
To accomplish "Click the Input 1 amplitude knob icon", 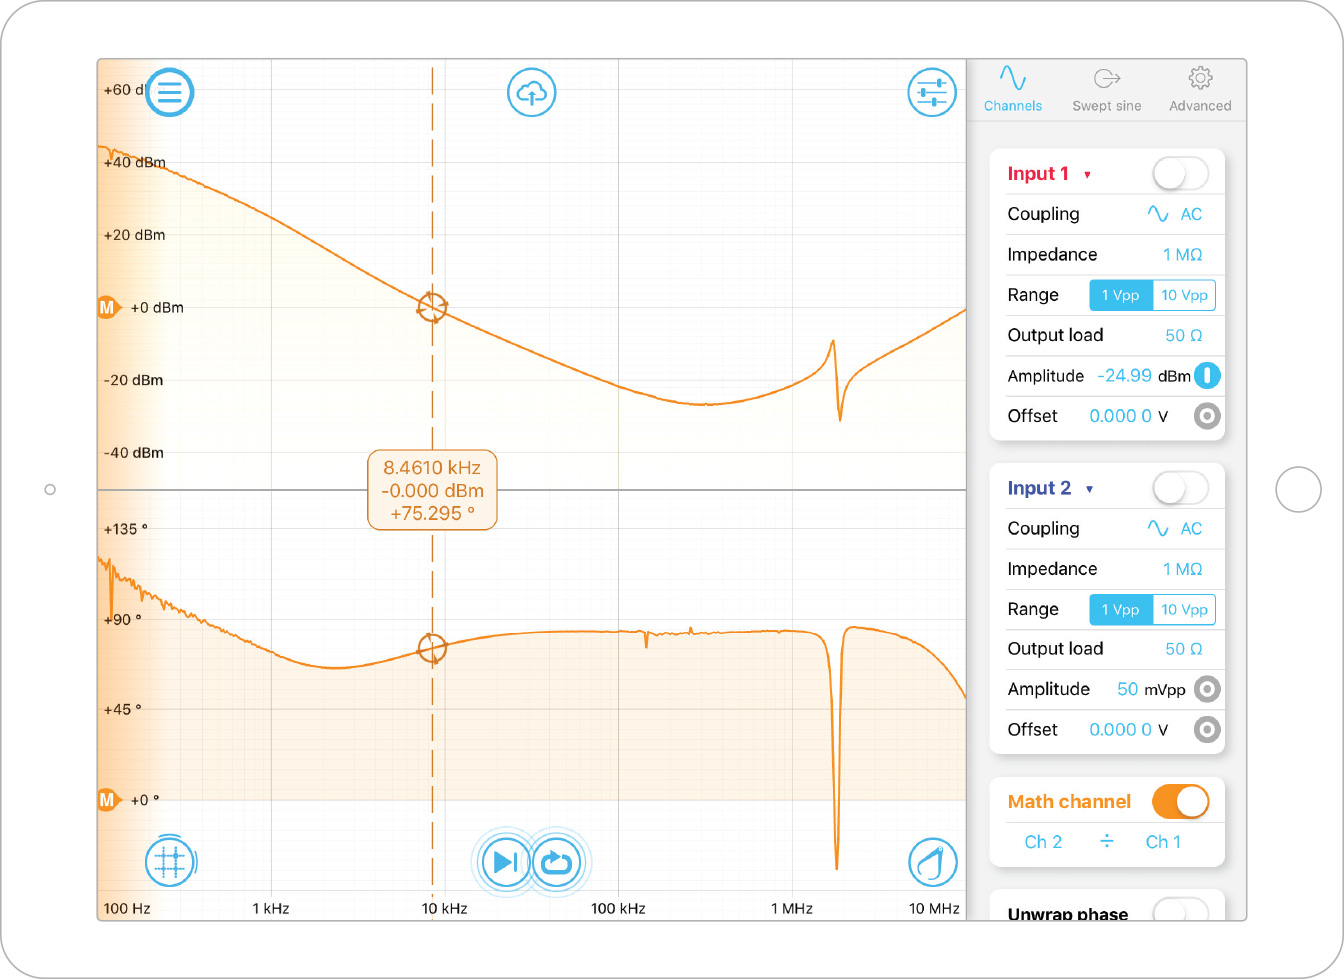I will tap(1207, 376).
